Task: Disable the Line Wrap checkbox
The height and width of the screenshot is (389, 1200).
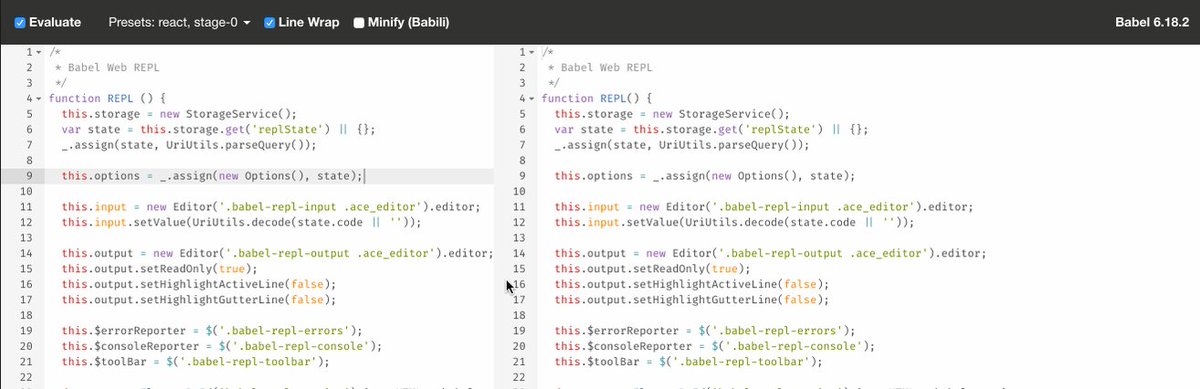Action: pyautogui.click(x=269, y=22)
